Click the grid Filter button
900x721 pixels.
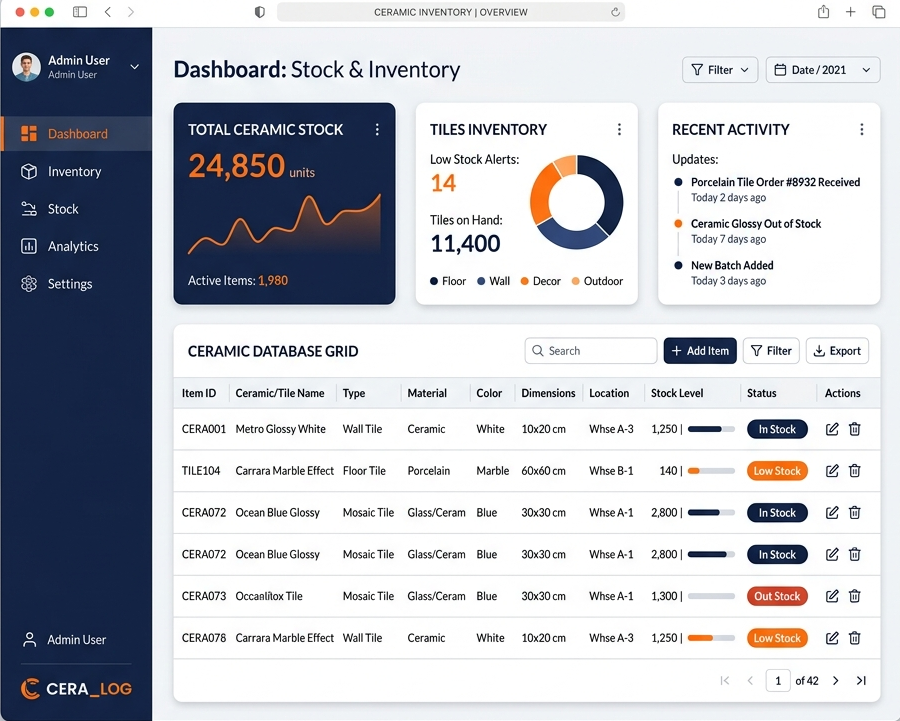(x=771, y=351)
